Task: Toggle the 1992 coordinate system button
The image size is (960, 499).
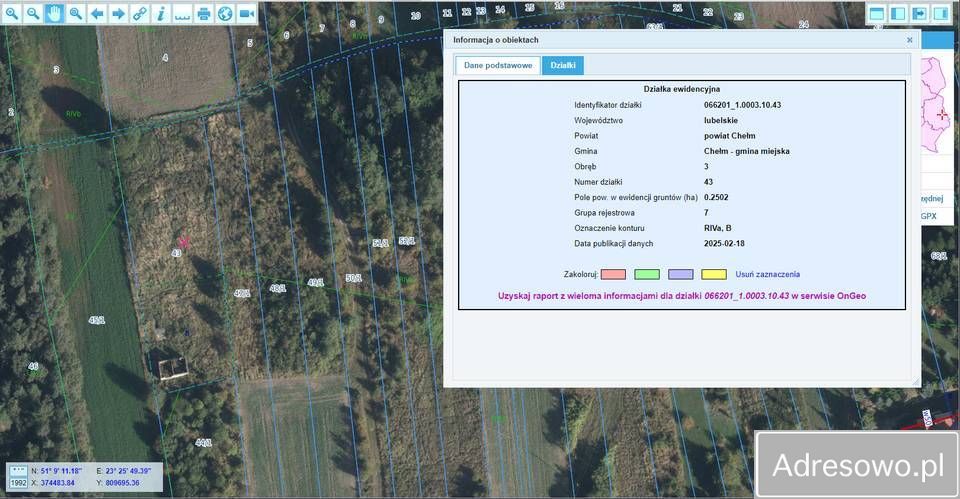Action: coord(19,482)
